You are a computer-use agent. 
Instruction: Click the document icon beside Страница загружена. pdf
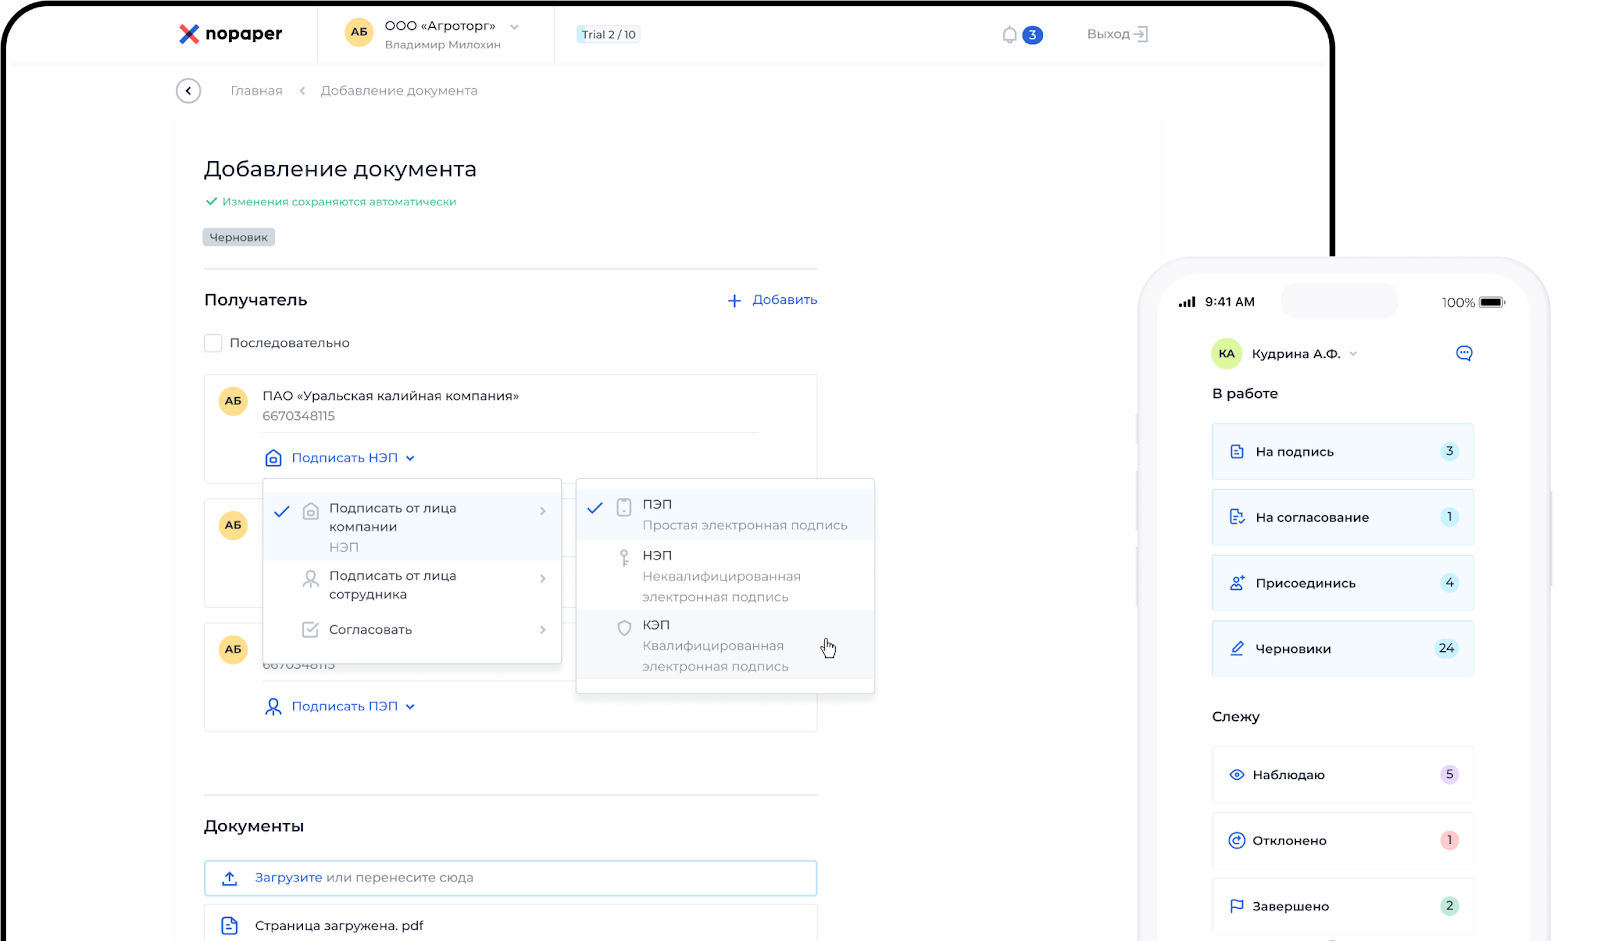229,926
